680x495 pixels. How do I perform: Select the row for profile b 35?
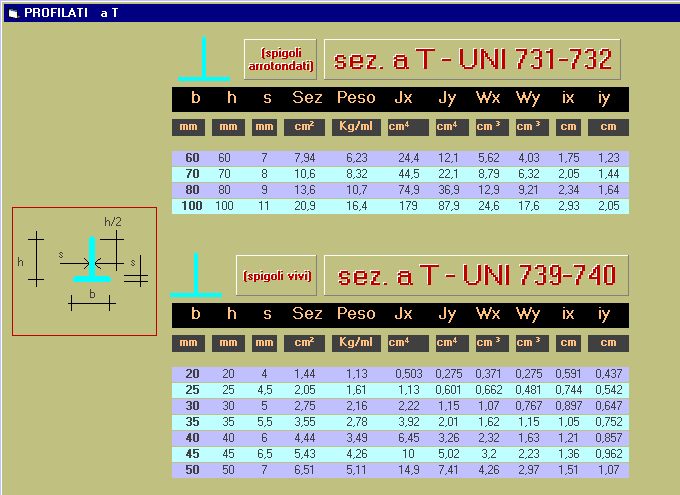coord(400,422)
